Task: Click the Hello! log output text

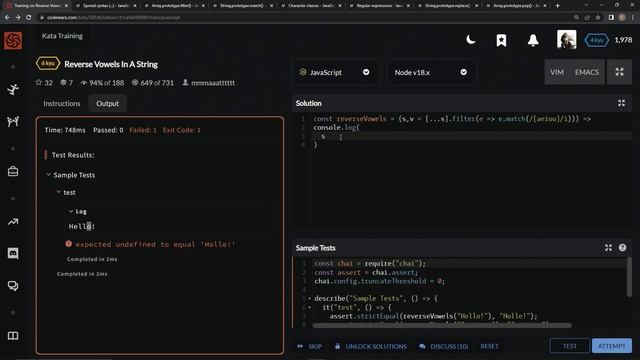Action: 82,226
